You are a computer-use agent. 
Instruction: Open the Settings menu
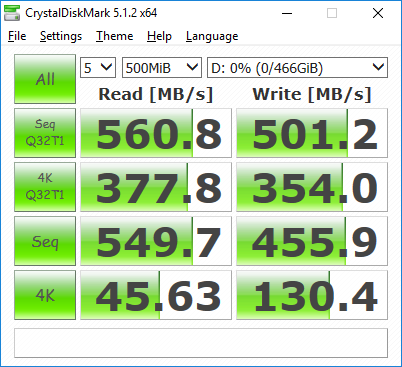[x=61, y=36]
